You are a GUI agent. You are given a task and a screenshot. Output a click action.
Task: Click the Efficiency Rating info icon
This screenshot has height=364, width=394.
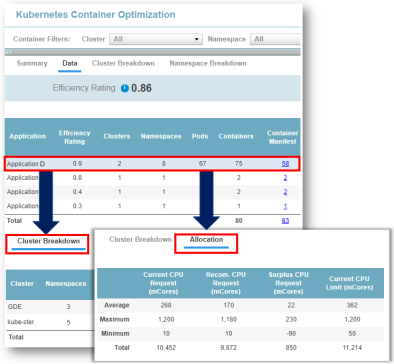coord(125,88)
